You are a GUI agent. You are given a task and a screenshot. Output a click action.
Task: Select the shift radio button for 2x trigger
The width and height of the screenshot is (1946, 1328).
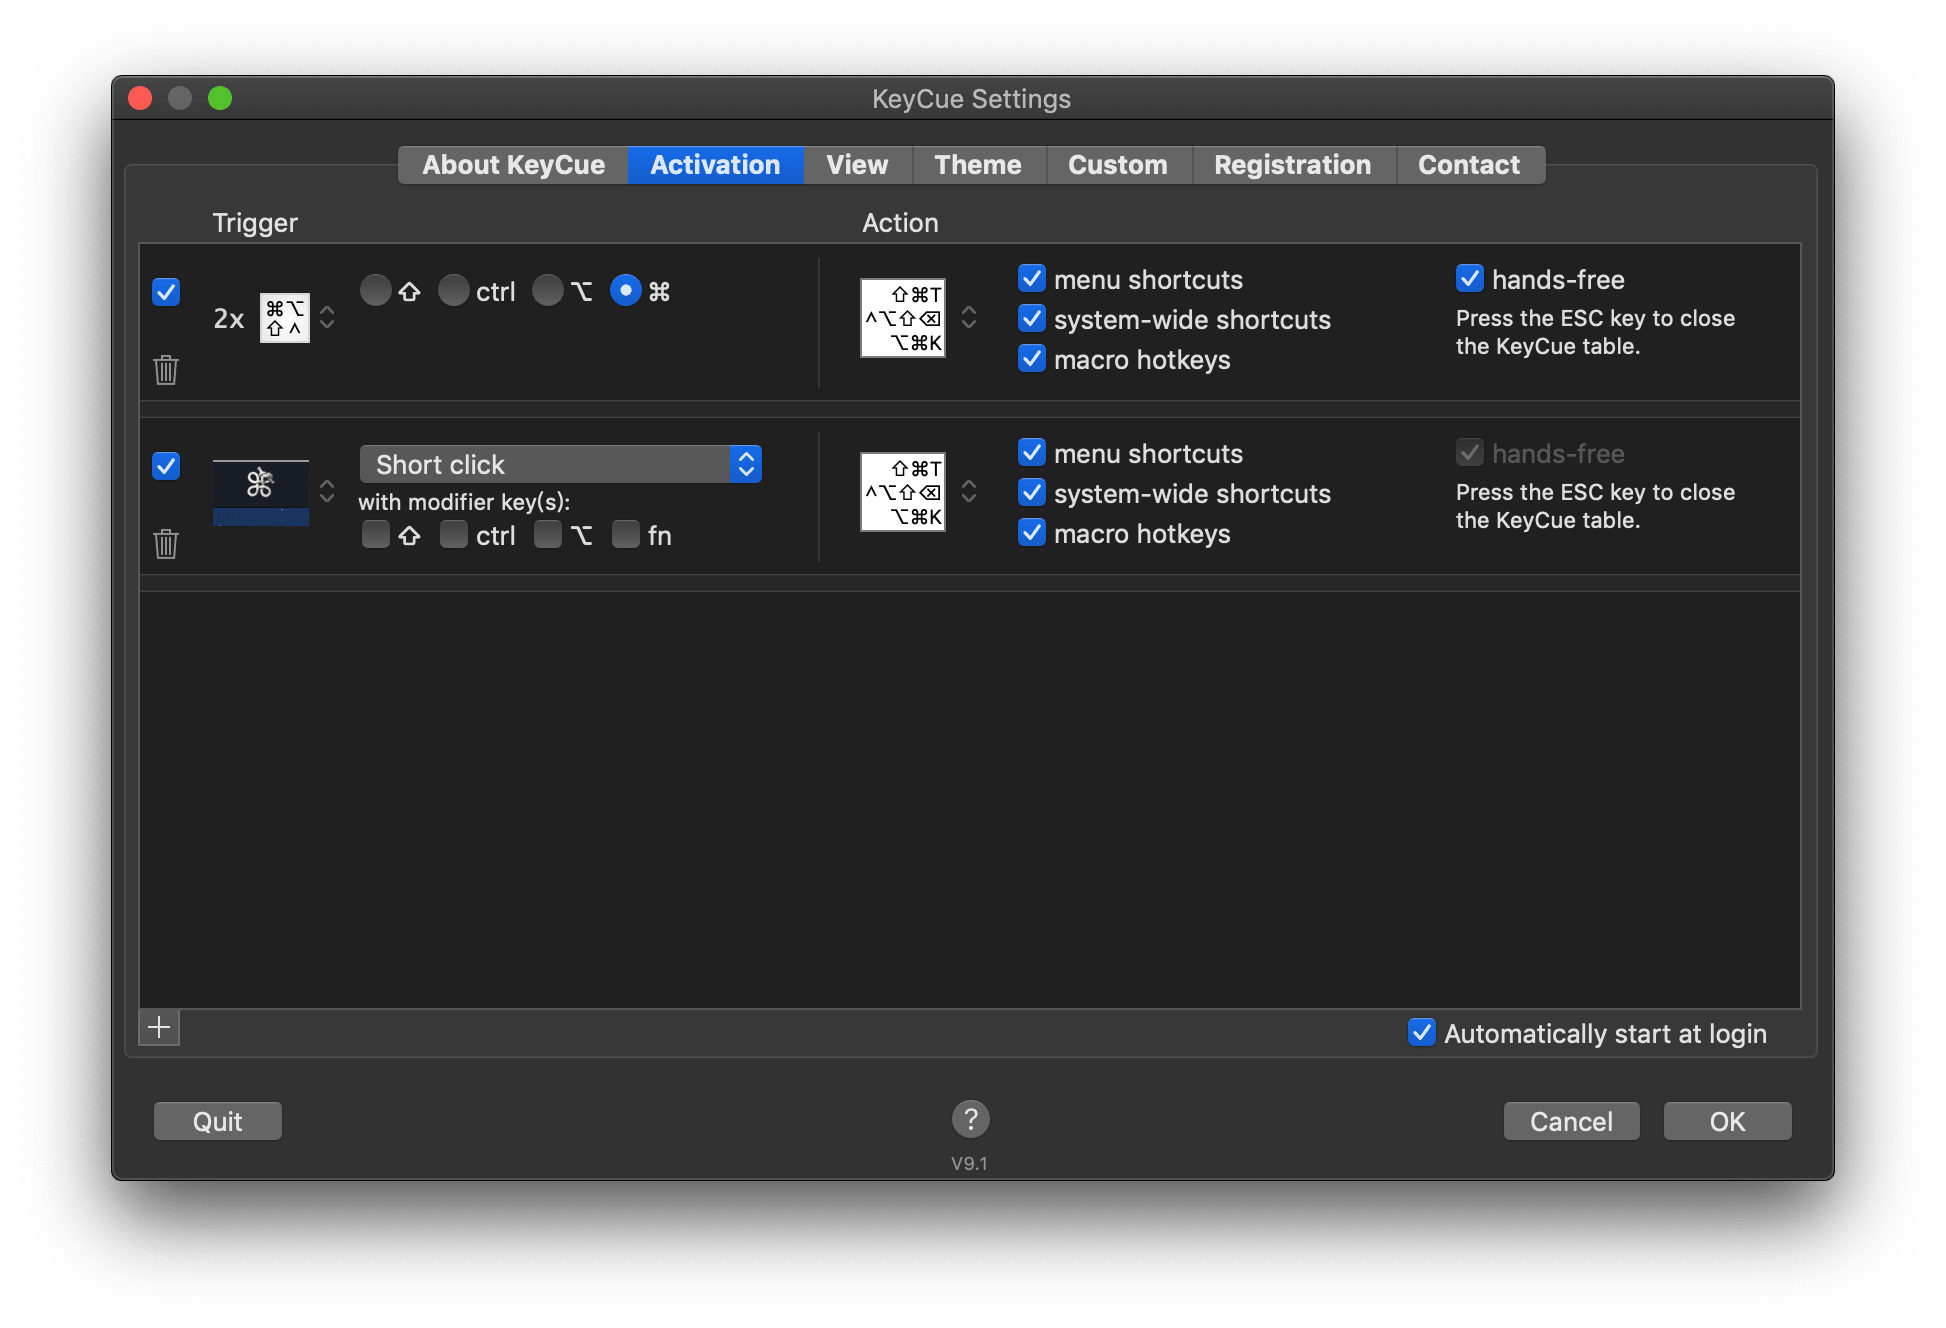pyautogui.click(x=376, y=291)
